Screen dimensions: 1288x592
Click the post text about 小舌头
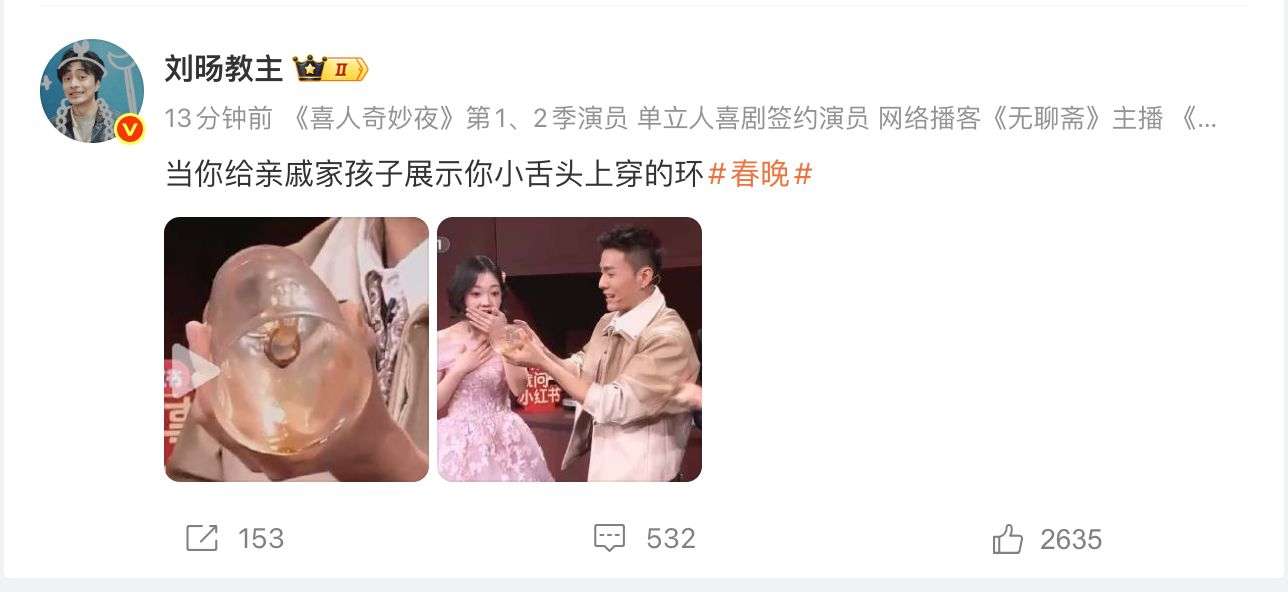pyautogui.click(x=434, y=174)
